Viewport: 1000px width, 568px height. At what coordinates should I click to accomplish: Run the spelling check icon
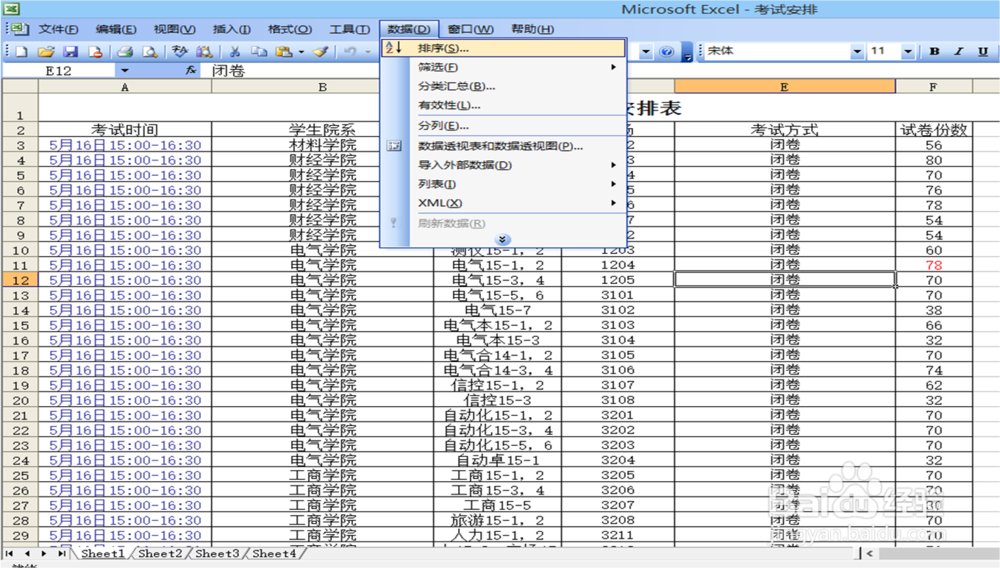pos(180,52)
